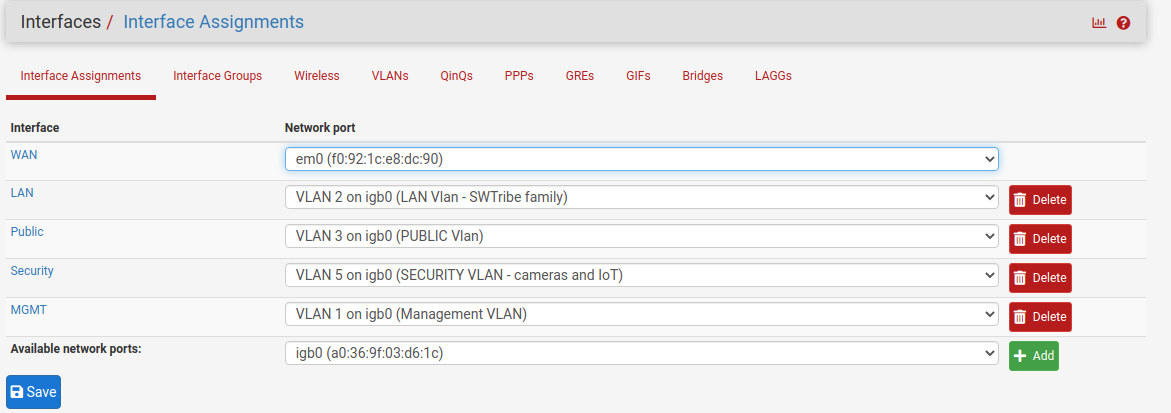The image size is (1171, 413).
Task: Delete the MGMT interface assignment
Action: (1040, 317)
